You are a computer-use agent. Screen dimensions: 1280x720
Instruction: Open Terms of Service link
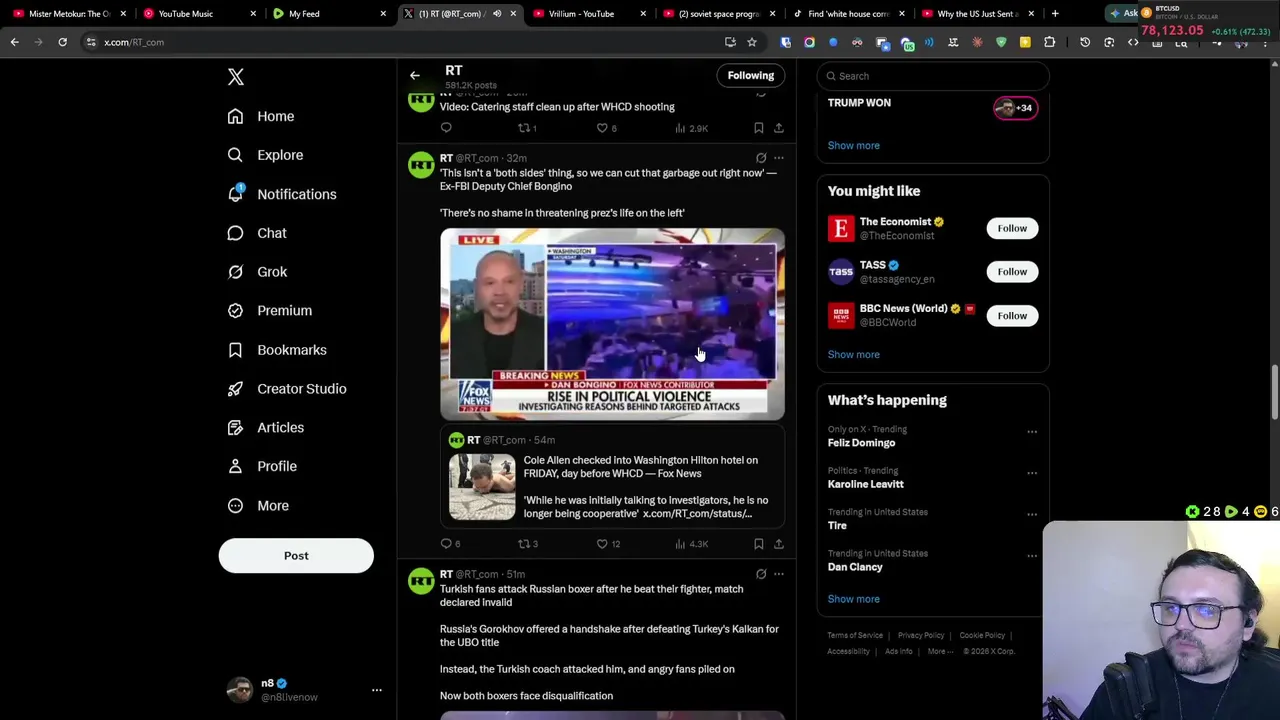pyautogui.click(x=855, y=636)
